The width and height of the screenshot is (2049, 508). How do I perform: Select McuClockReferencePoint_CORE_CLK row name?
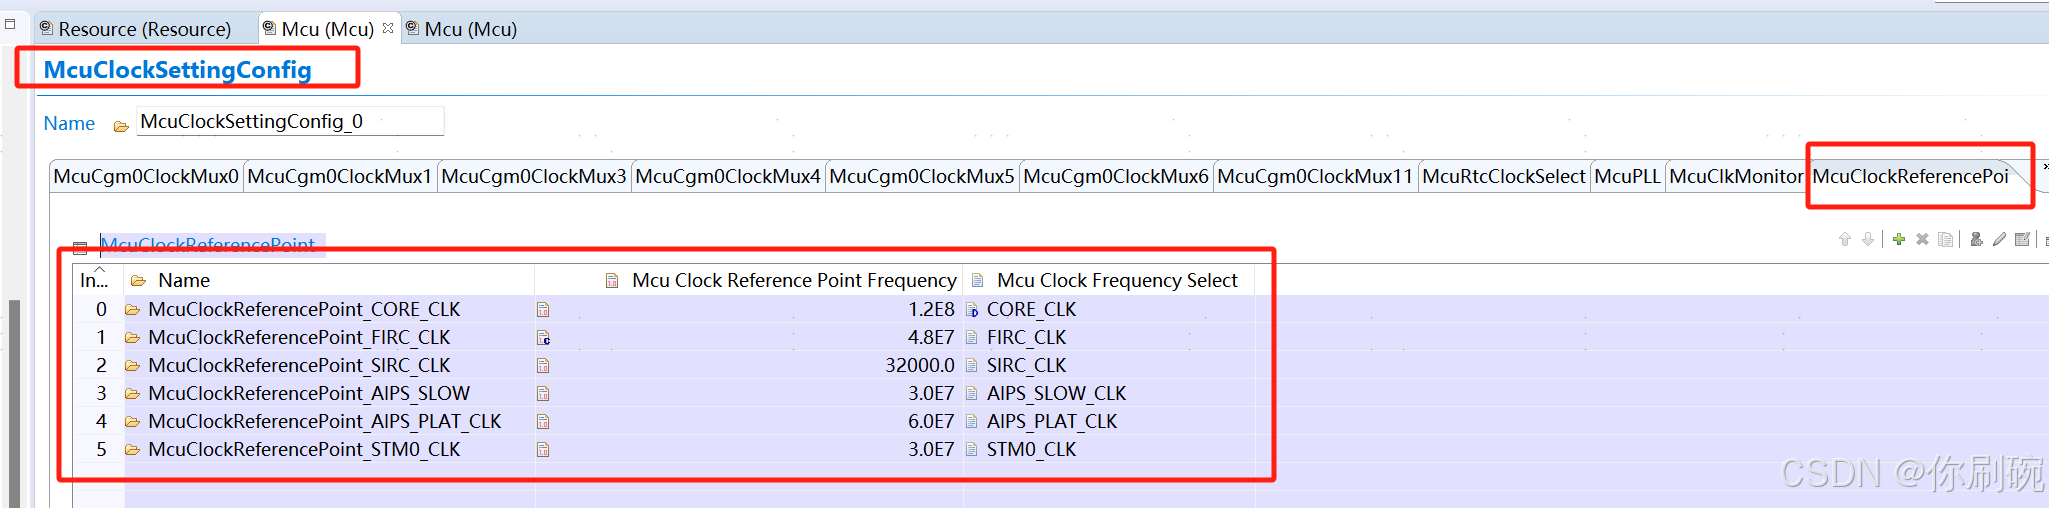[x=304, y=310]
